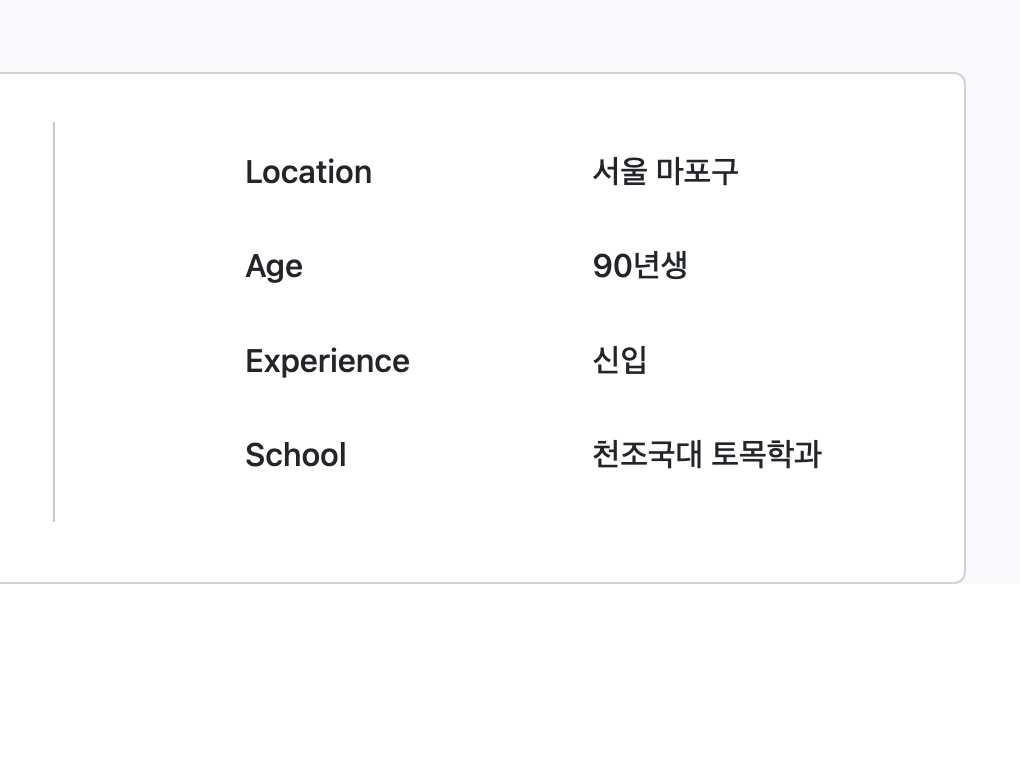Screen dimensions: 1020x768
Task: Click the School field label
Action: click(295, 455)
